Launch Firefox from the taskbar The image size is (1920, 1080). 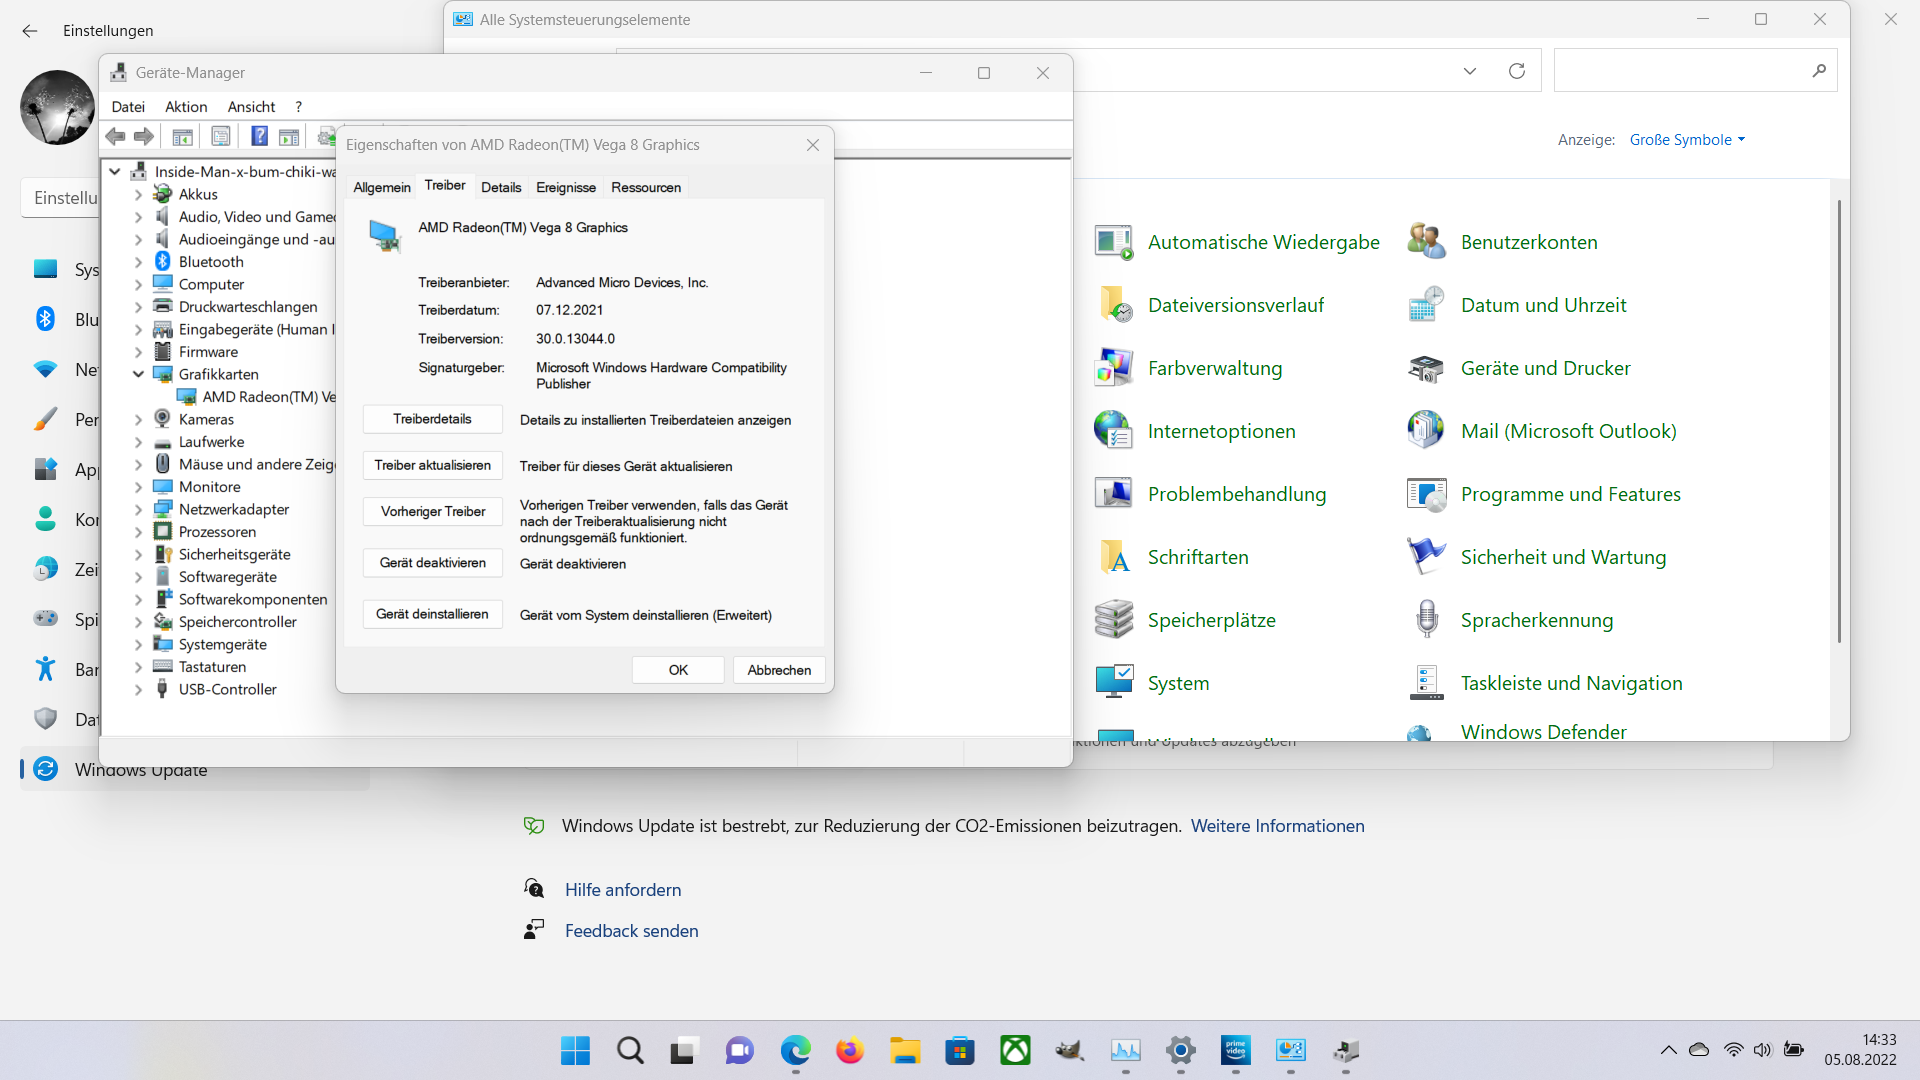(x=850, y=1051)
